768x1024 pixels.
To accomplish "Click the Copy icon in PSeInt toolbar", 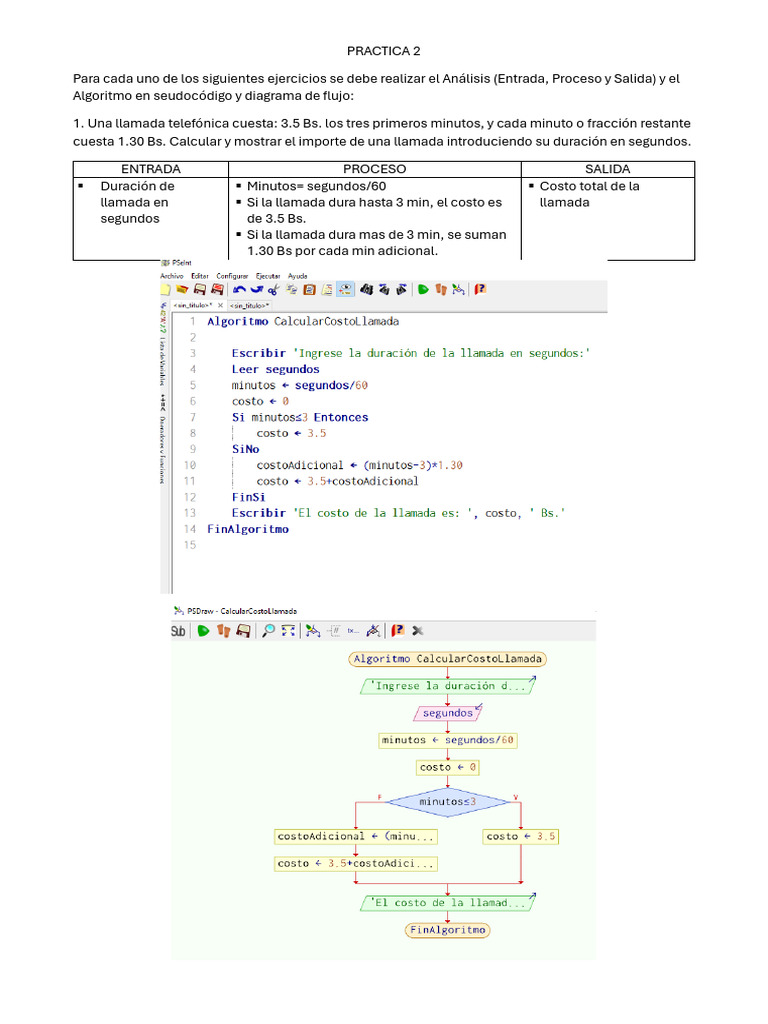I will coord(292,289).
